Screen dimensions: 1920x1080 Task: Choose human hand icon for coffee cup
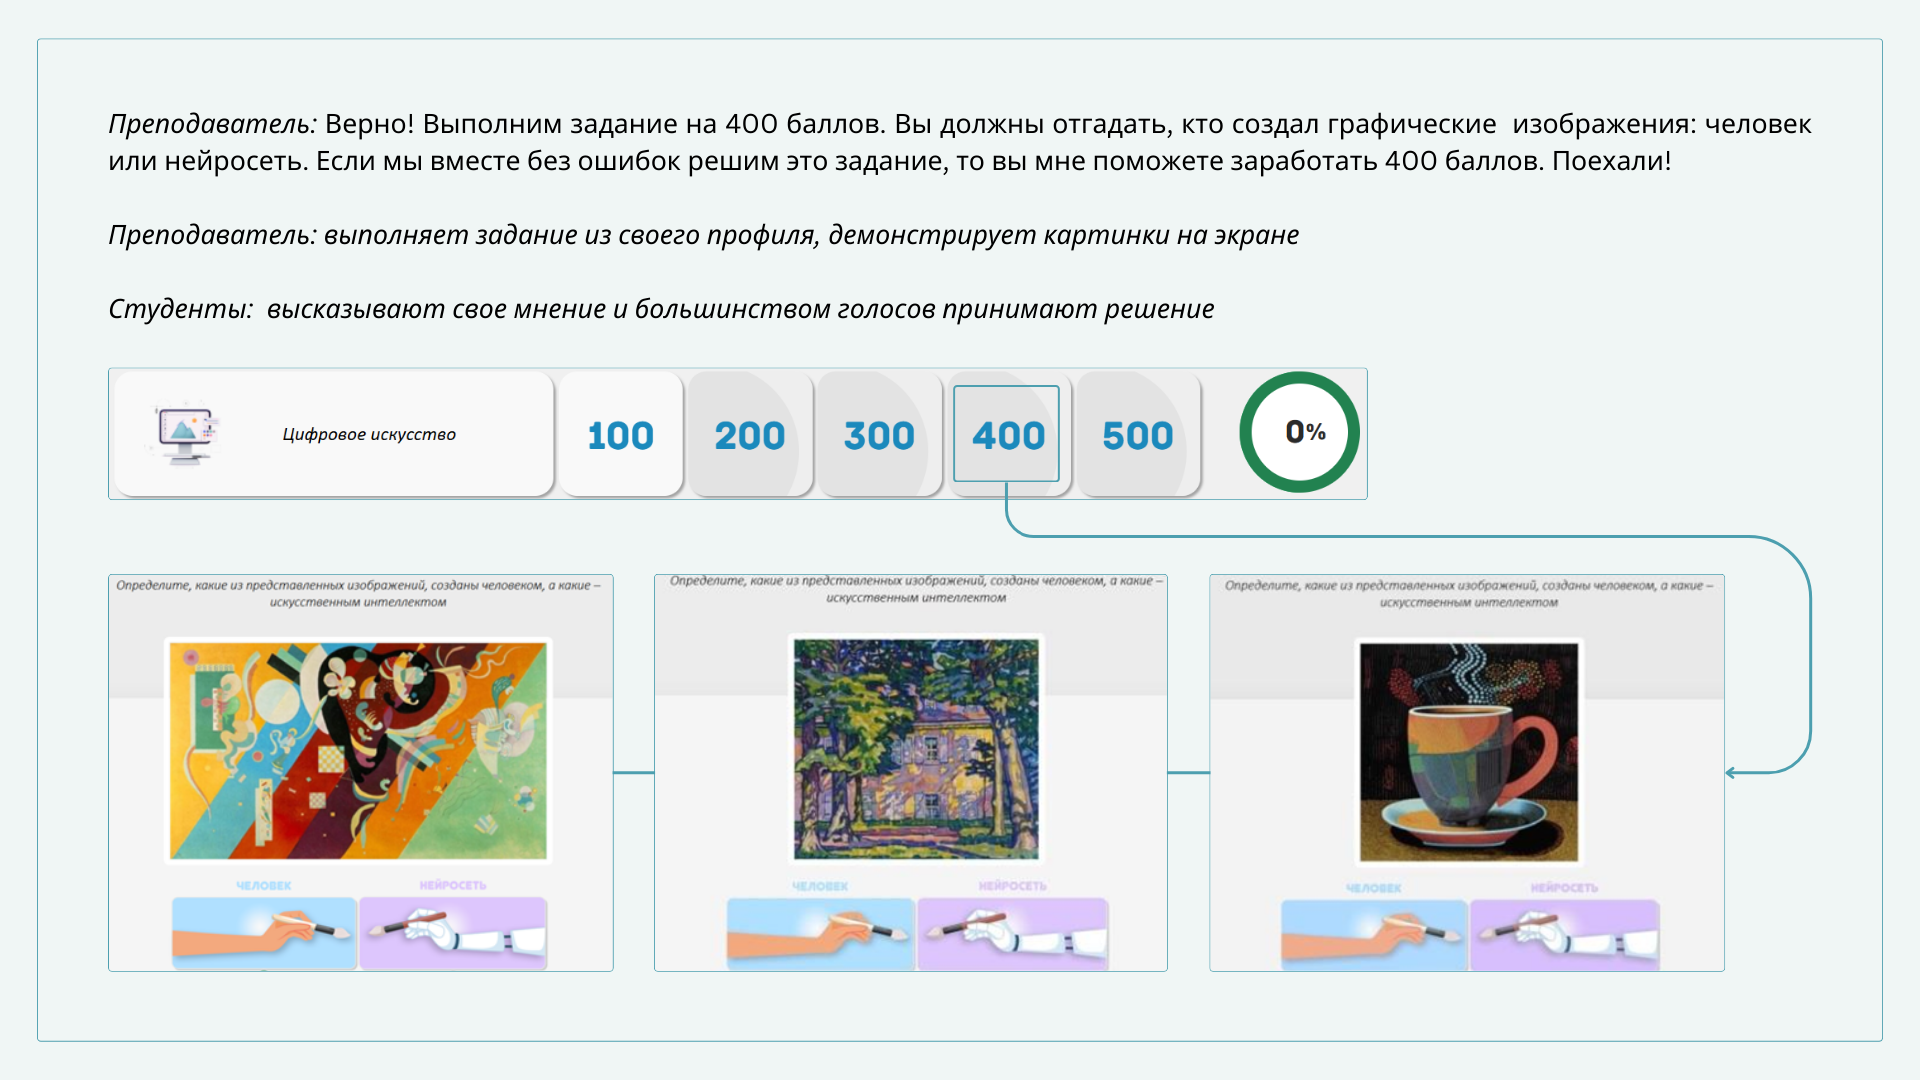pos(1374,935)
